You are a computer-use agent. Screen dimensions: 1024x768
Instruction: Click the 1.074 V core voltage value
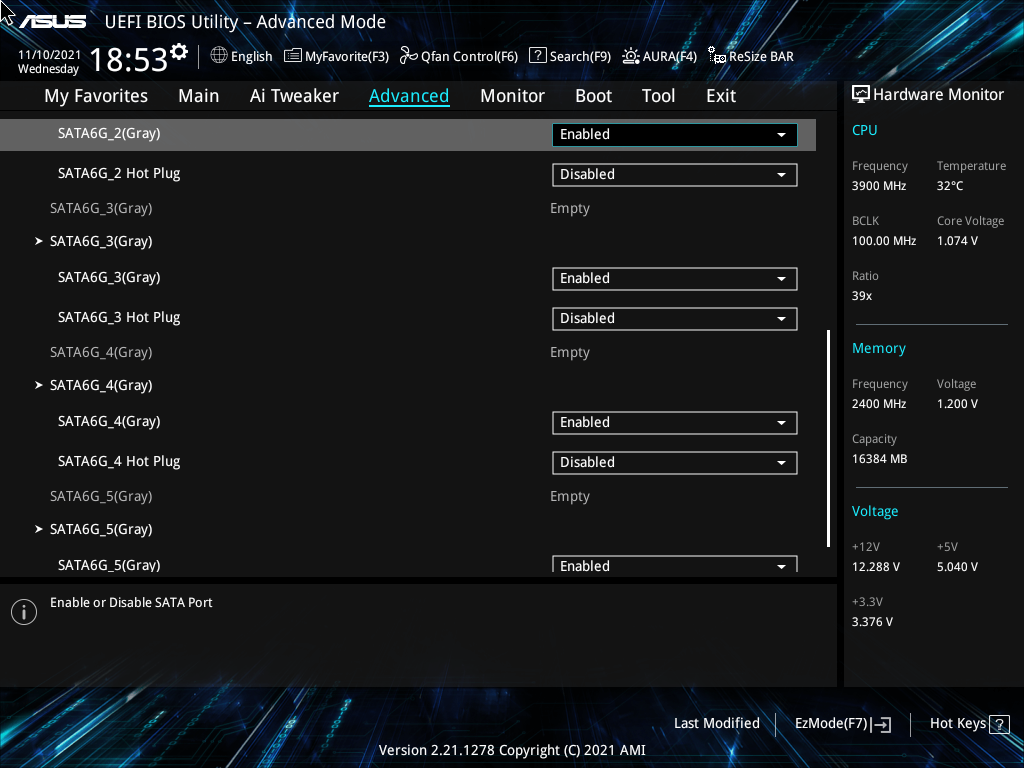tap(957, 241)
